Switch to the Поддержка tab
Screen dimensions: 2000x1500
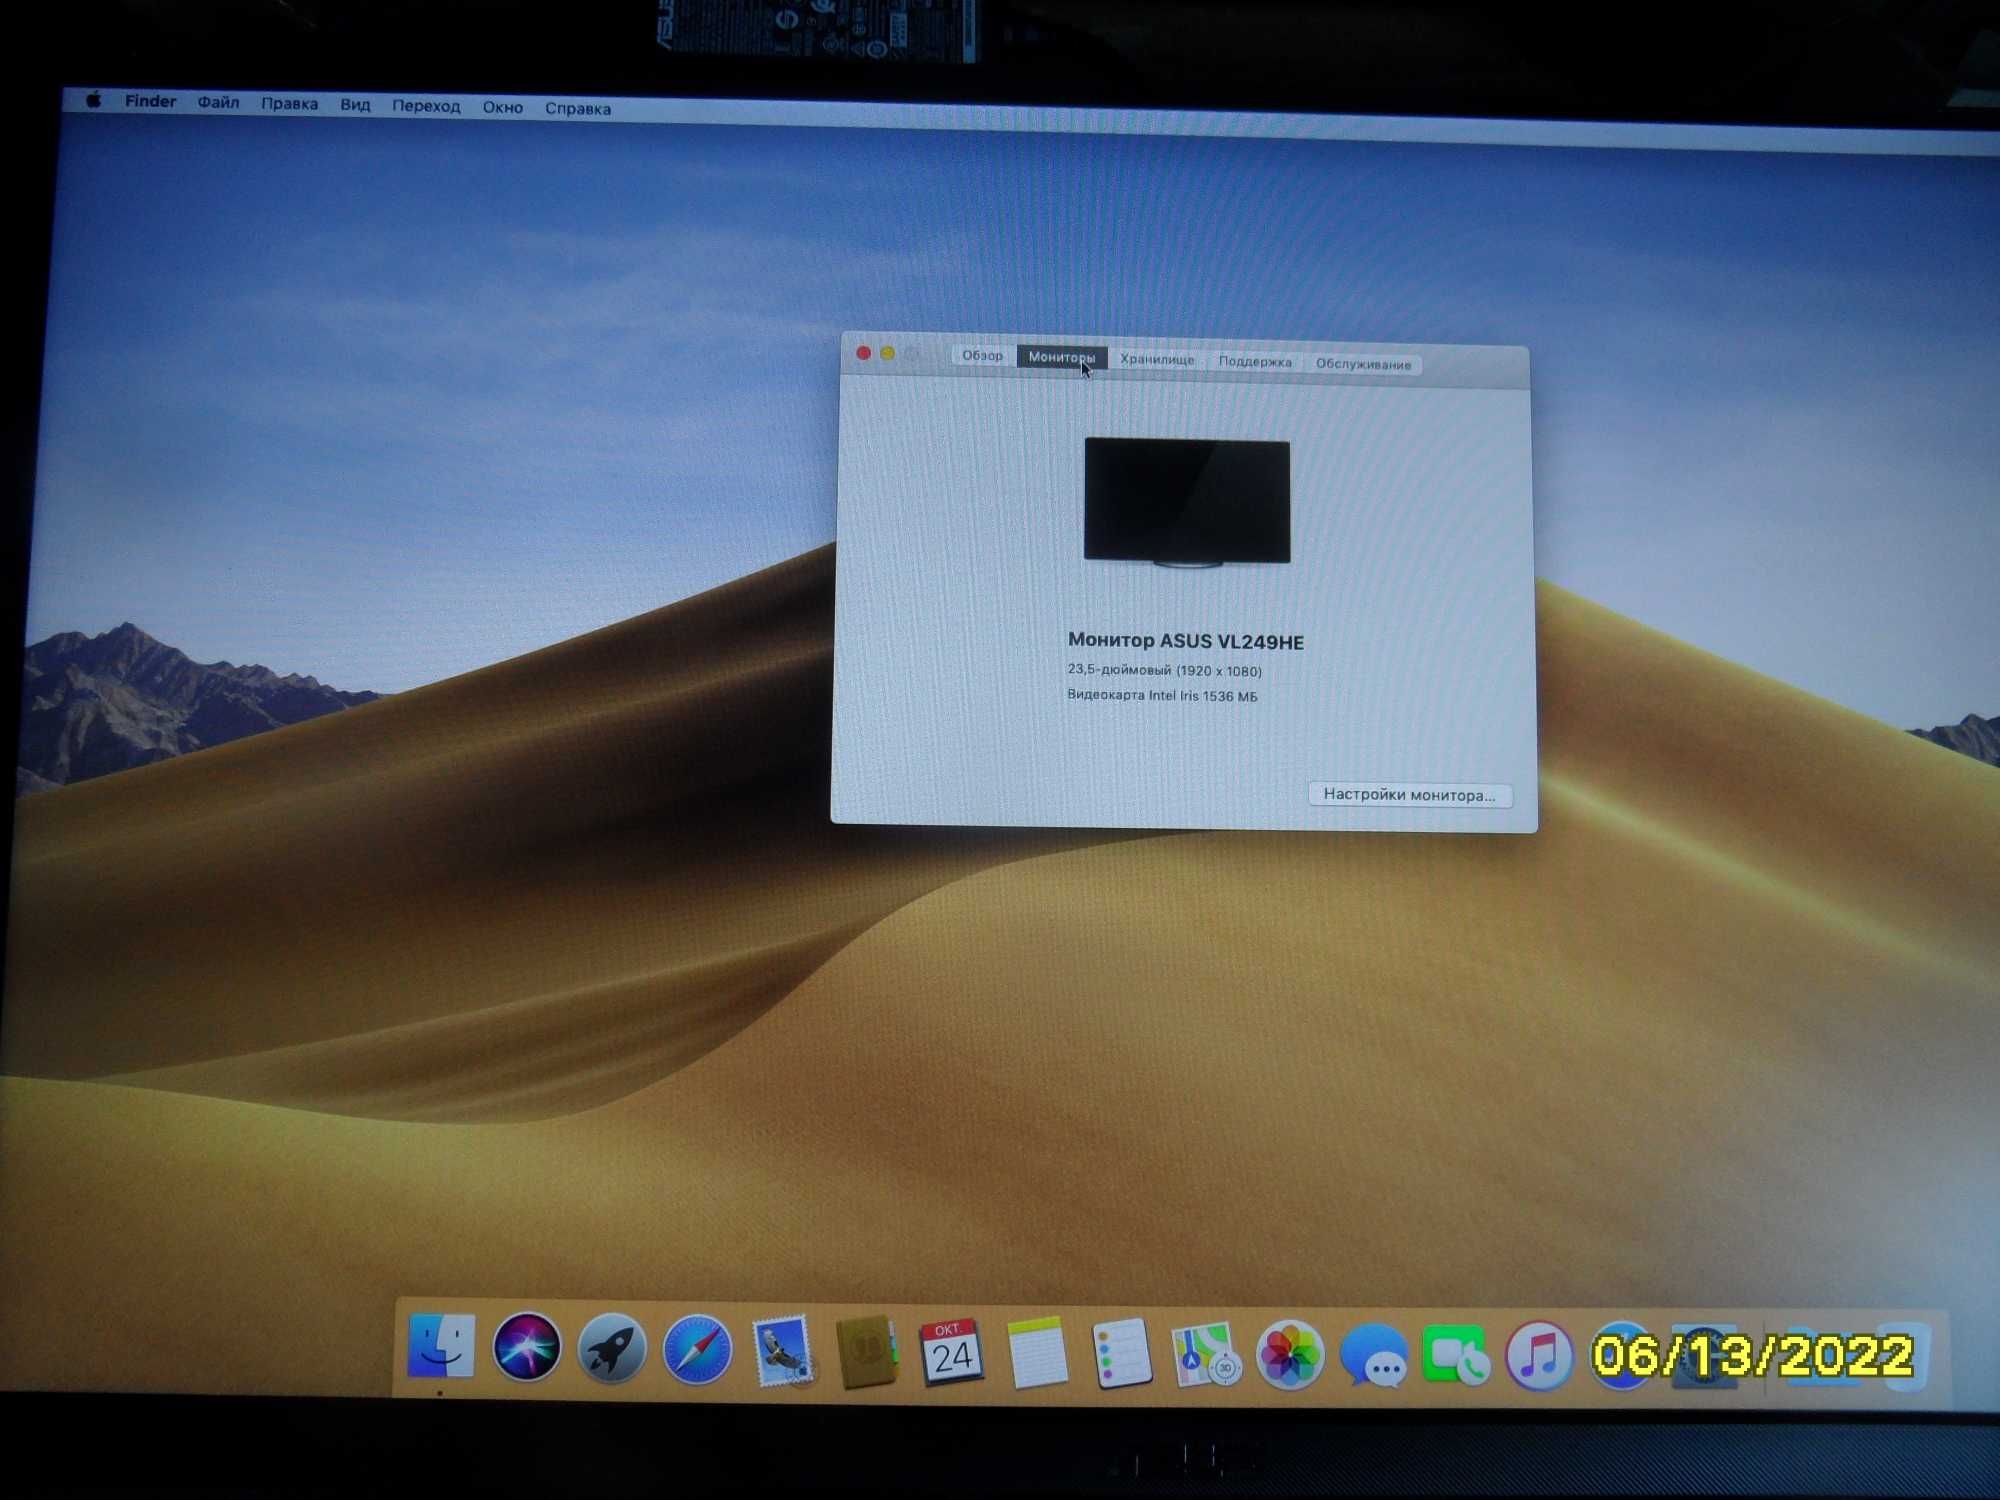coord(1255,362)
